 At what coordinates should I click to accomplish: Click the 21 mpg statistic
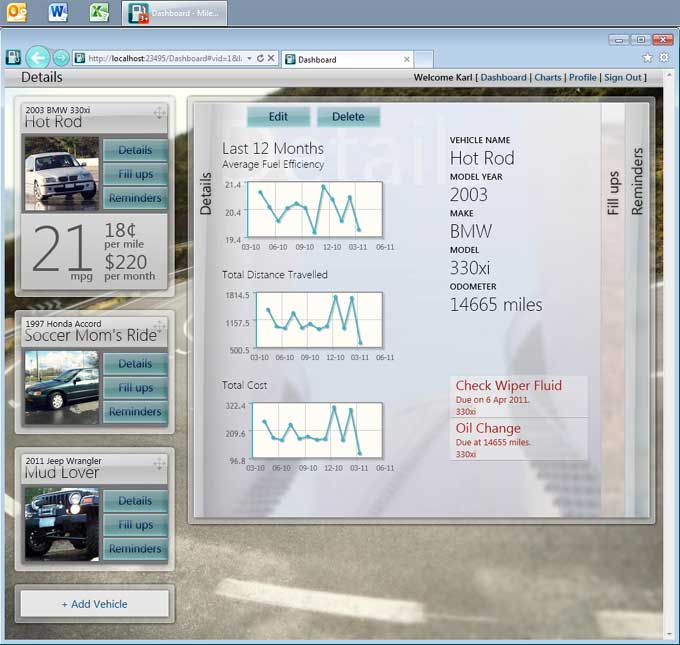[x=62, y=252]
